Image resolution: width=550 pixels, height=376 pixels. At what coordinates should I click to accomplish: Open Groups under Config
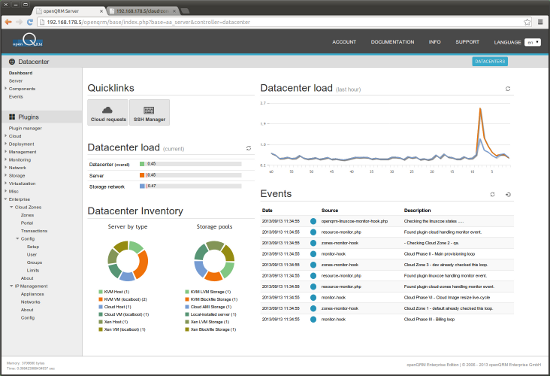34,262
